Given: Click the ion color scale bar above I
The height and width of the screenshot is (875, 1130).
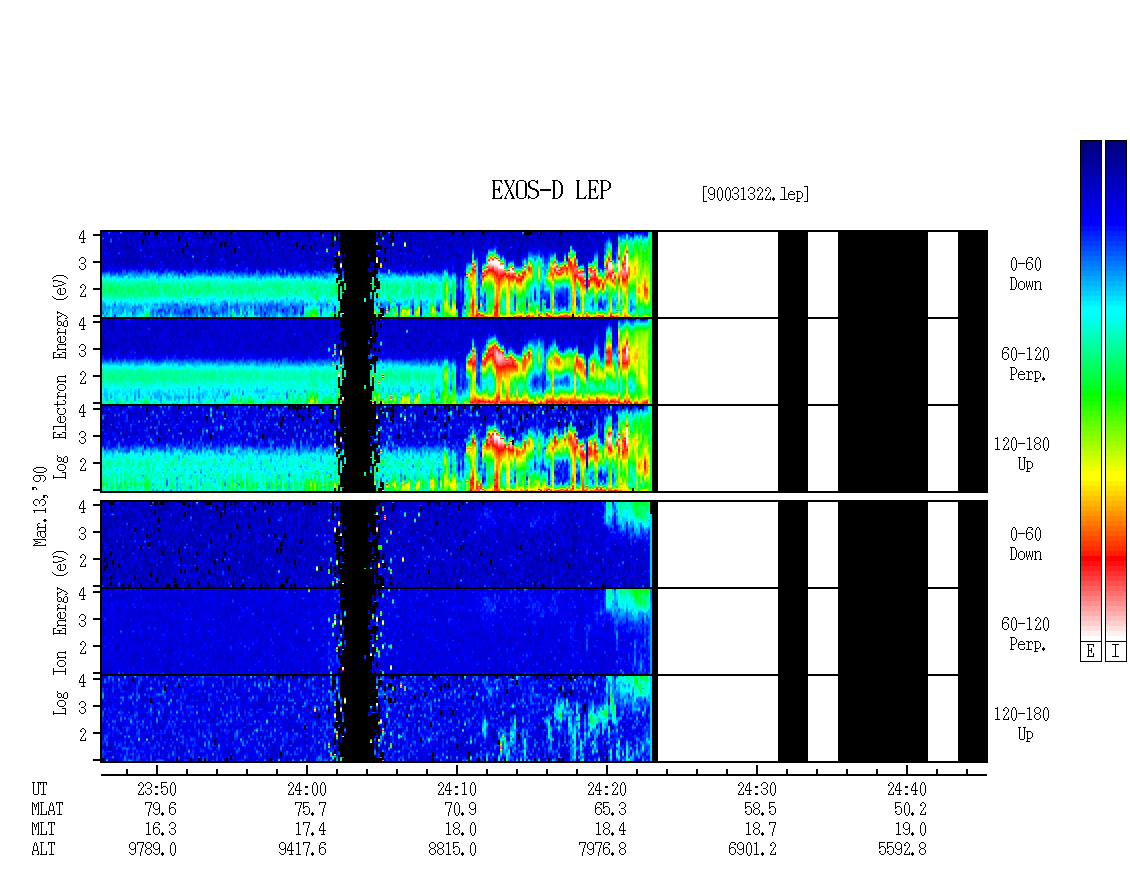Looking at the screenshot, I should pos(1116,390).
